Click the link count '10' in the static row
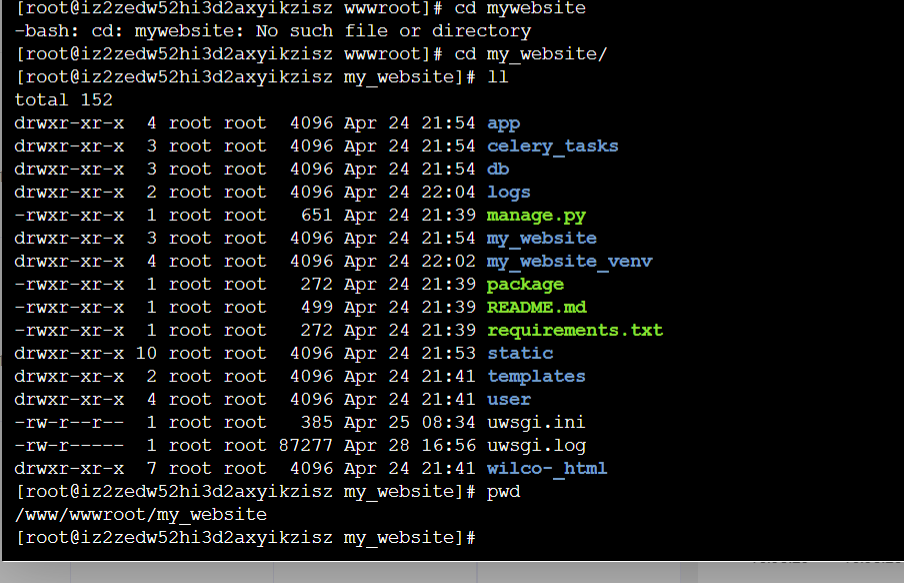 pyautogui.click(x=146, y=353)
